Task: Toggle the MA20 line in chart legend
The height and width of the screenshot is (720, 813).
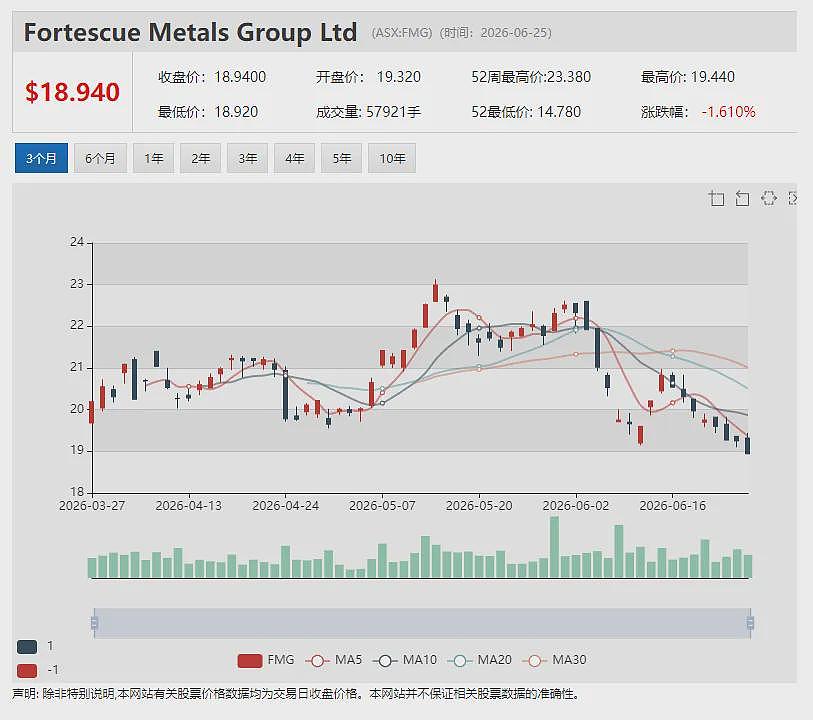Action: (x=479, y=660)
